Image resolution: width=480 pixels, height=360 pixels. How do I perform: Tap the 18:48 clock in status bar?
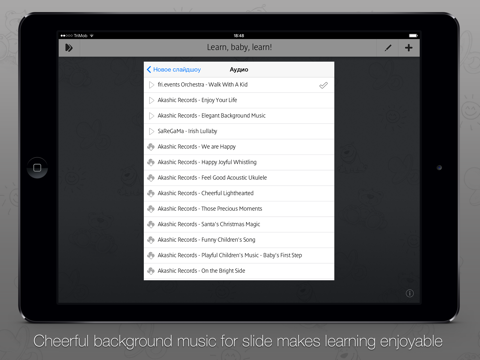coord(239,35)
